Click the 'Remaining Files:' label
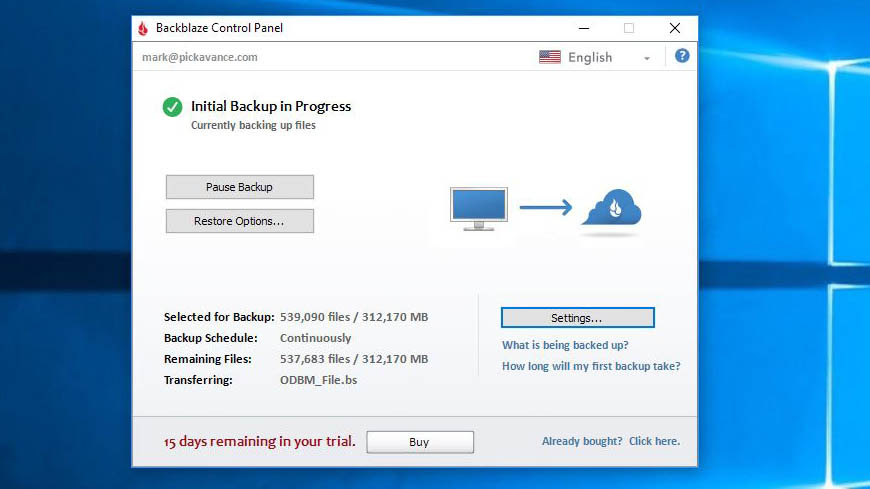This screenshot has height=489, width=870. 208,359
